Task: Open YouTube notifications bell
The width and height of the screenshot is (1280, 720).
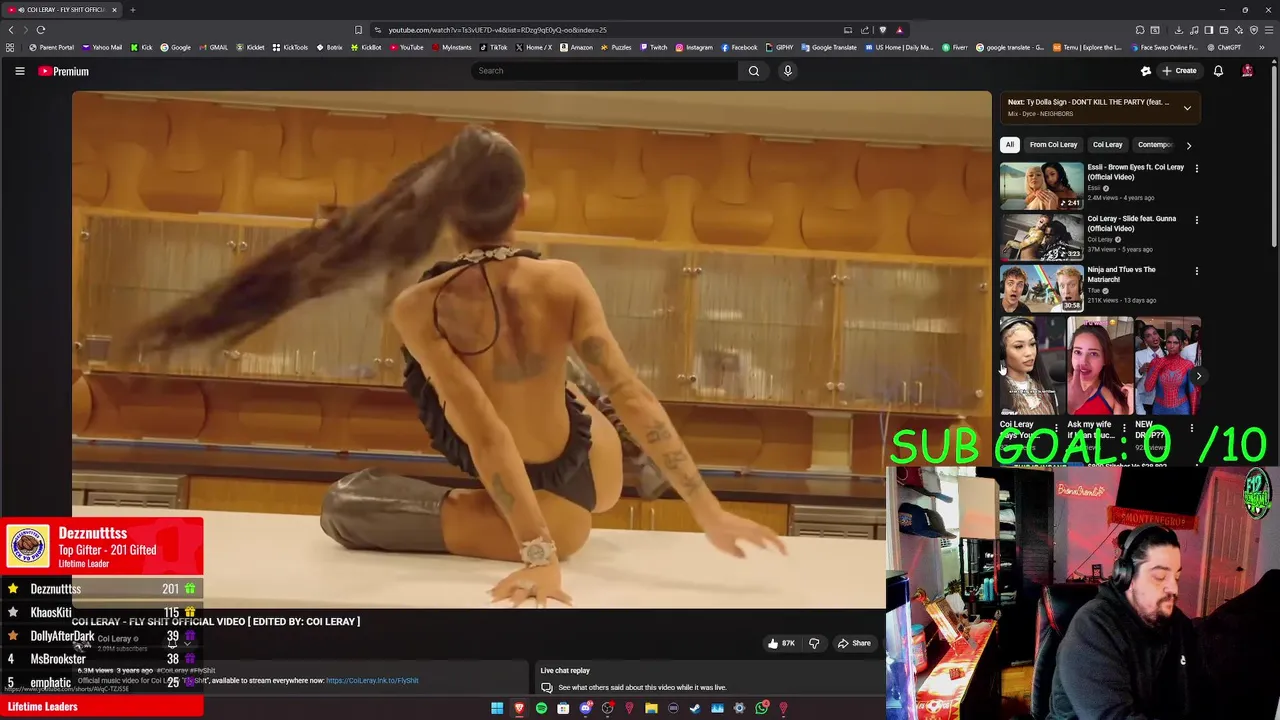Action: (1218, 71)
